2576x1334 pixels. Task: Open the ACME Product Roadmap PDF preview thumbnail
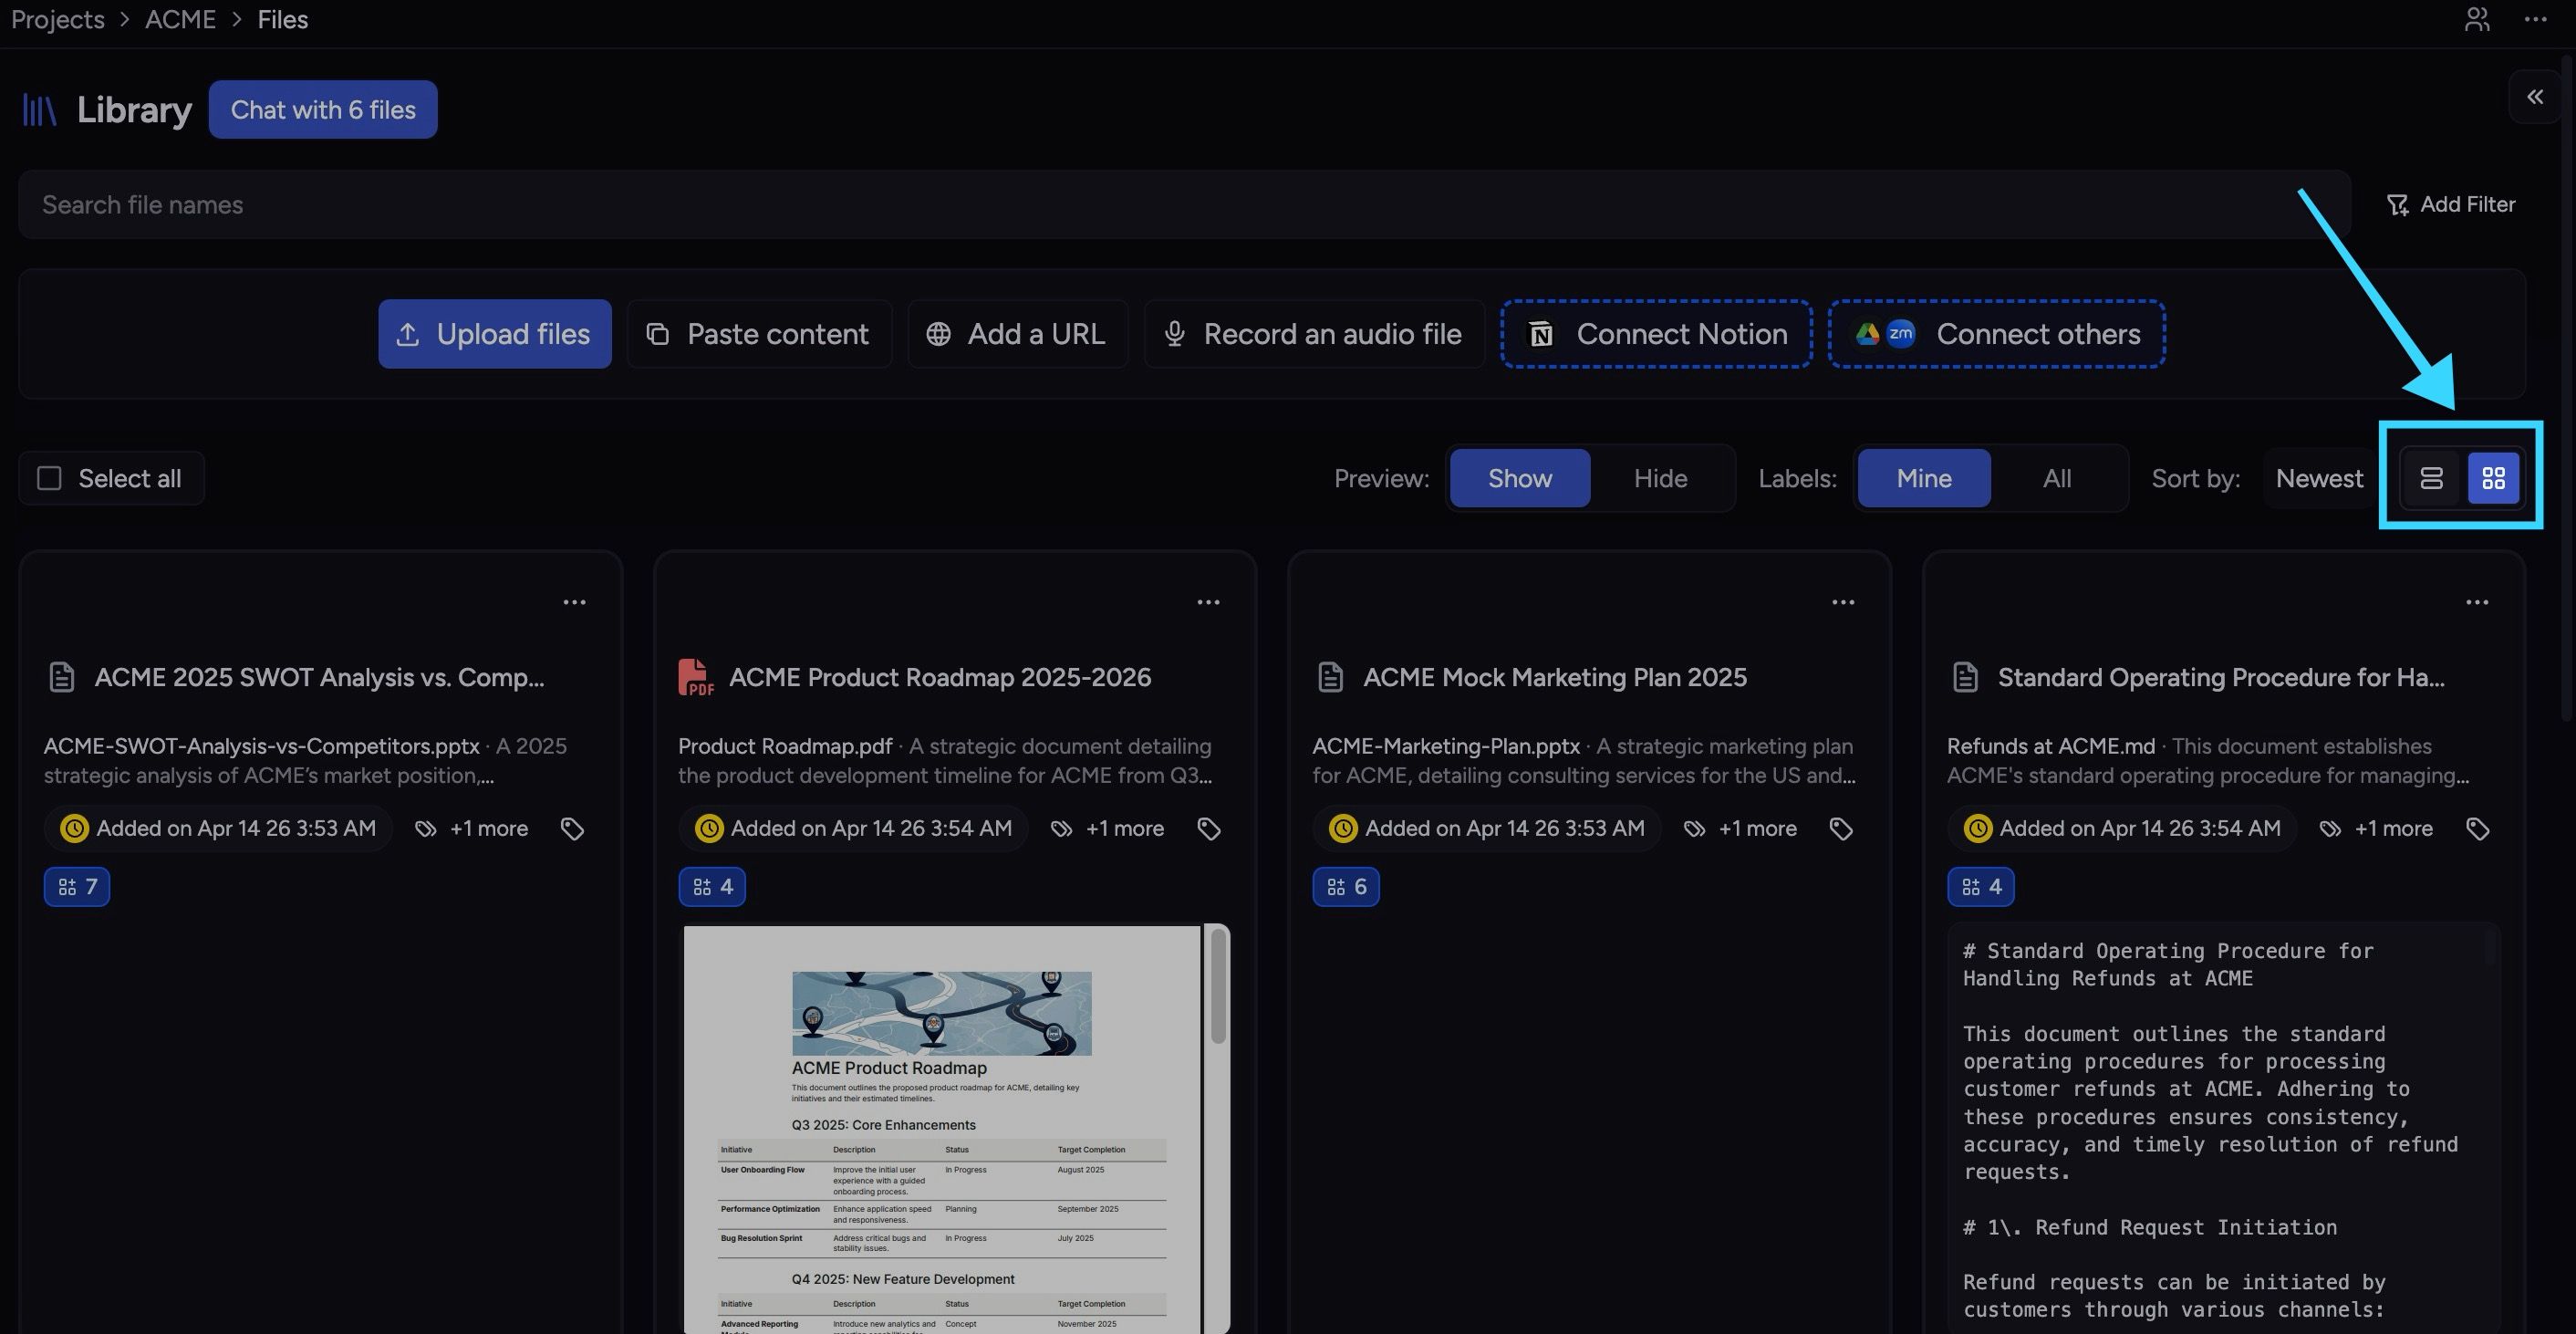pyautogui.click(x=942, y=1129)
